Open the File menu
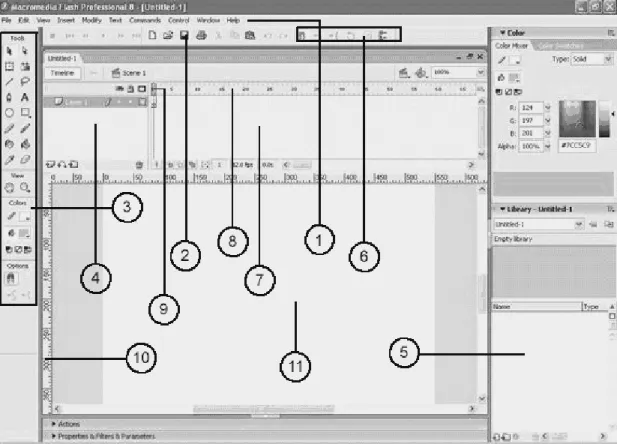Screen dimensions: 617x444 coord(6,20)
